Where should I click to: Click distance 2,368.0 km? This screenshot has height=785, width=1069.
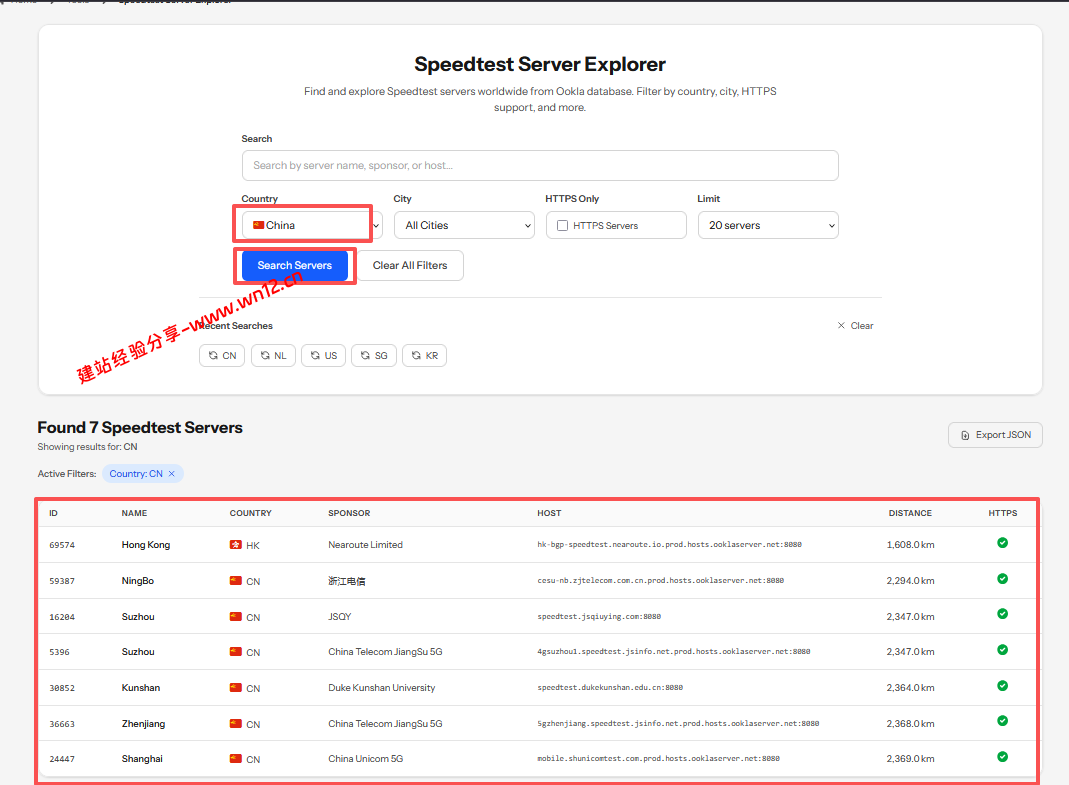click(x=910, y=724)
